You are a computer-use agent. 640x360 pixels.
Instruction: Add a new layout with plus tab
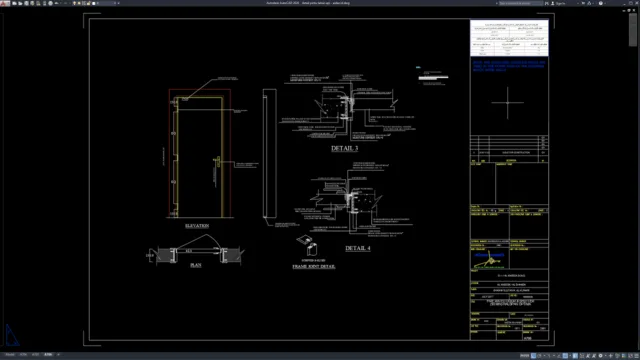tap(58, 355)
